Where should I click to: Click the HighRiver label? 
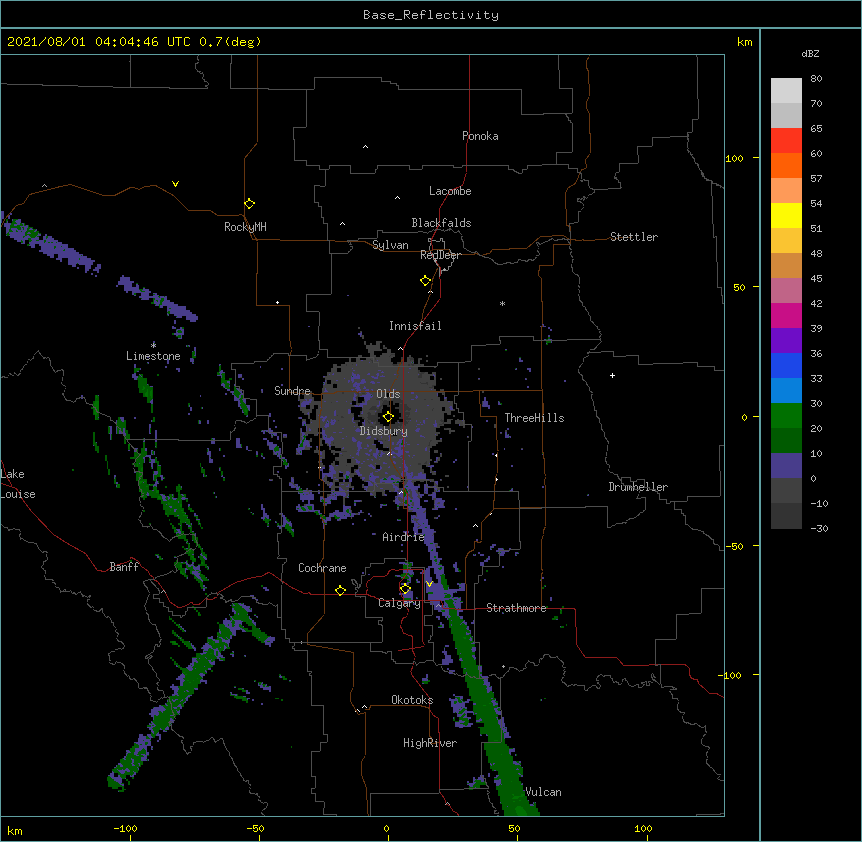click(430, 743)
